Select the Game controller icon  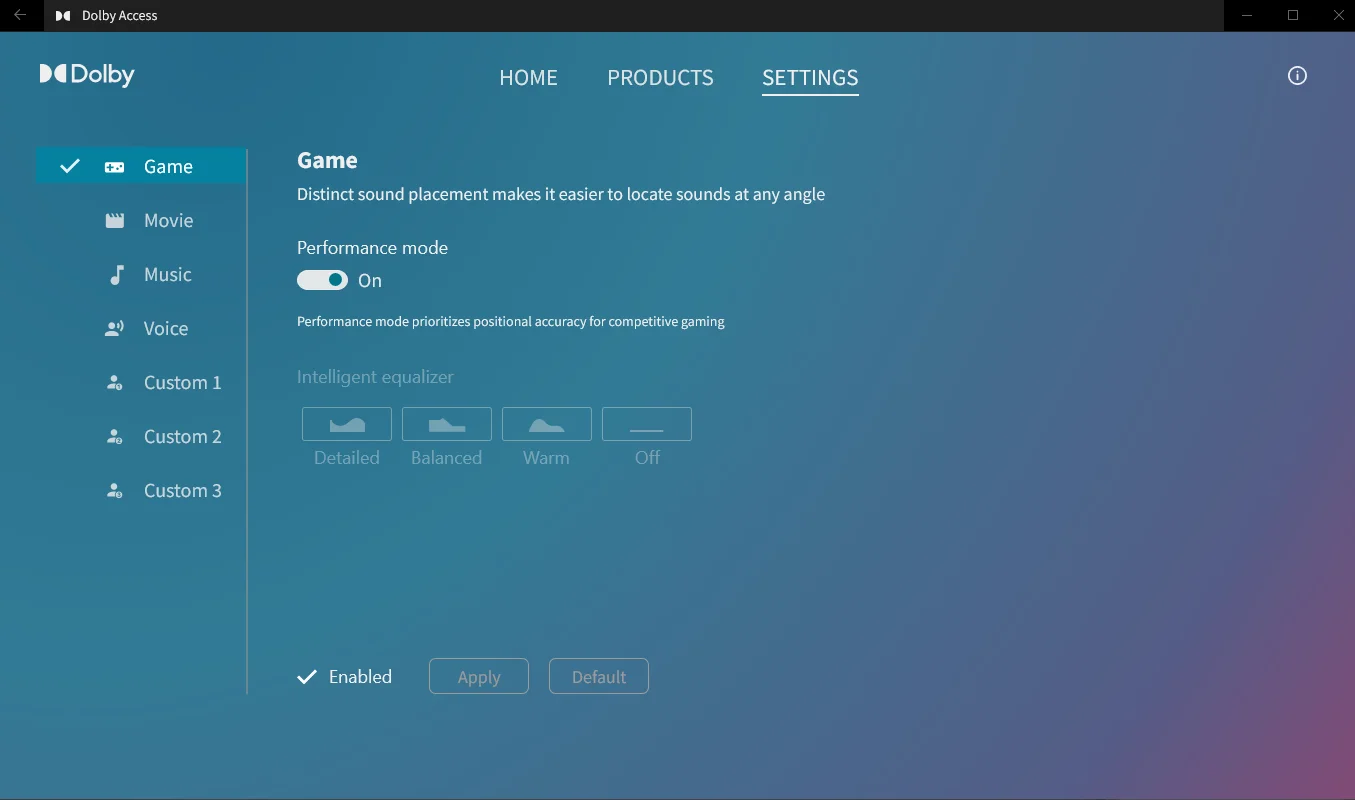tap(115, 167)
